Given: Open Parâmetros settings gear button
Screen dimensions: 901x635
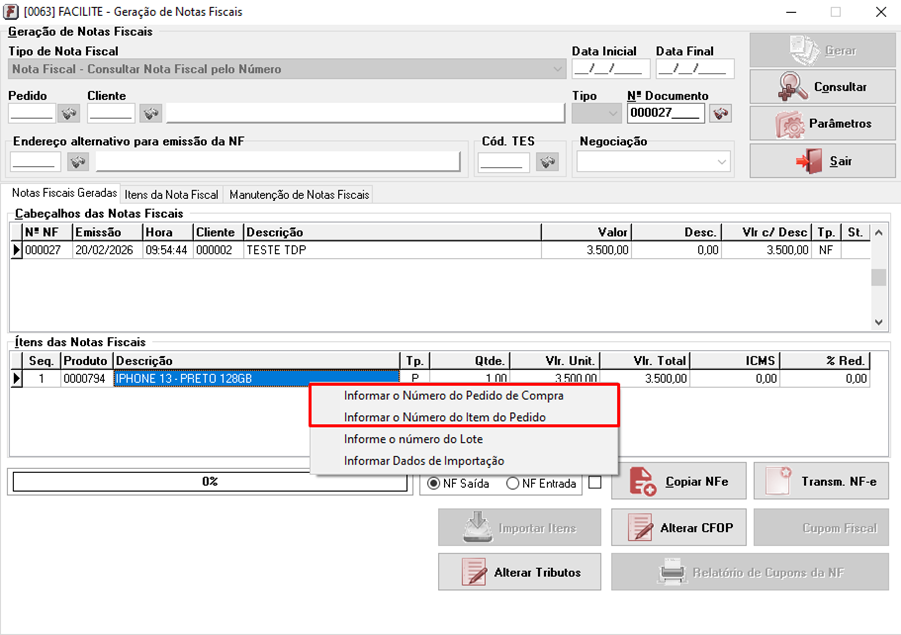Looking at the screenshot, I should (822, 124).
